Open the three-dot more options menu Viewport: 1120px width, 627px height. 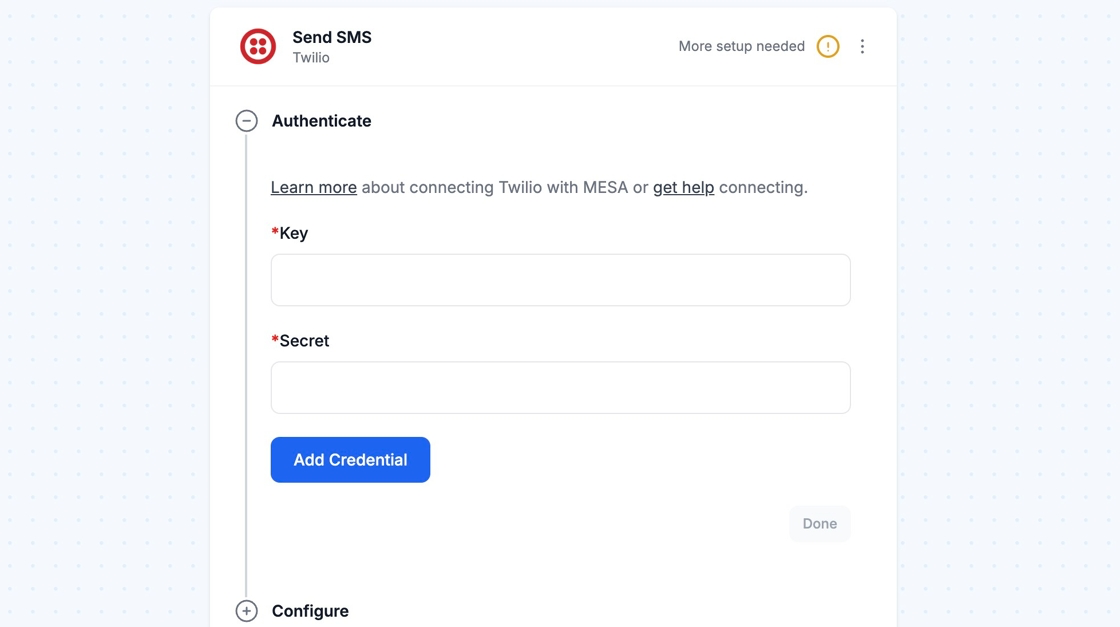pos(862,46)
